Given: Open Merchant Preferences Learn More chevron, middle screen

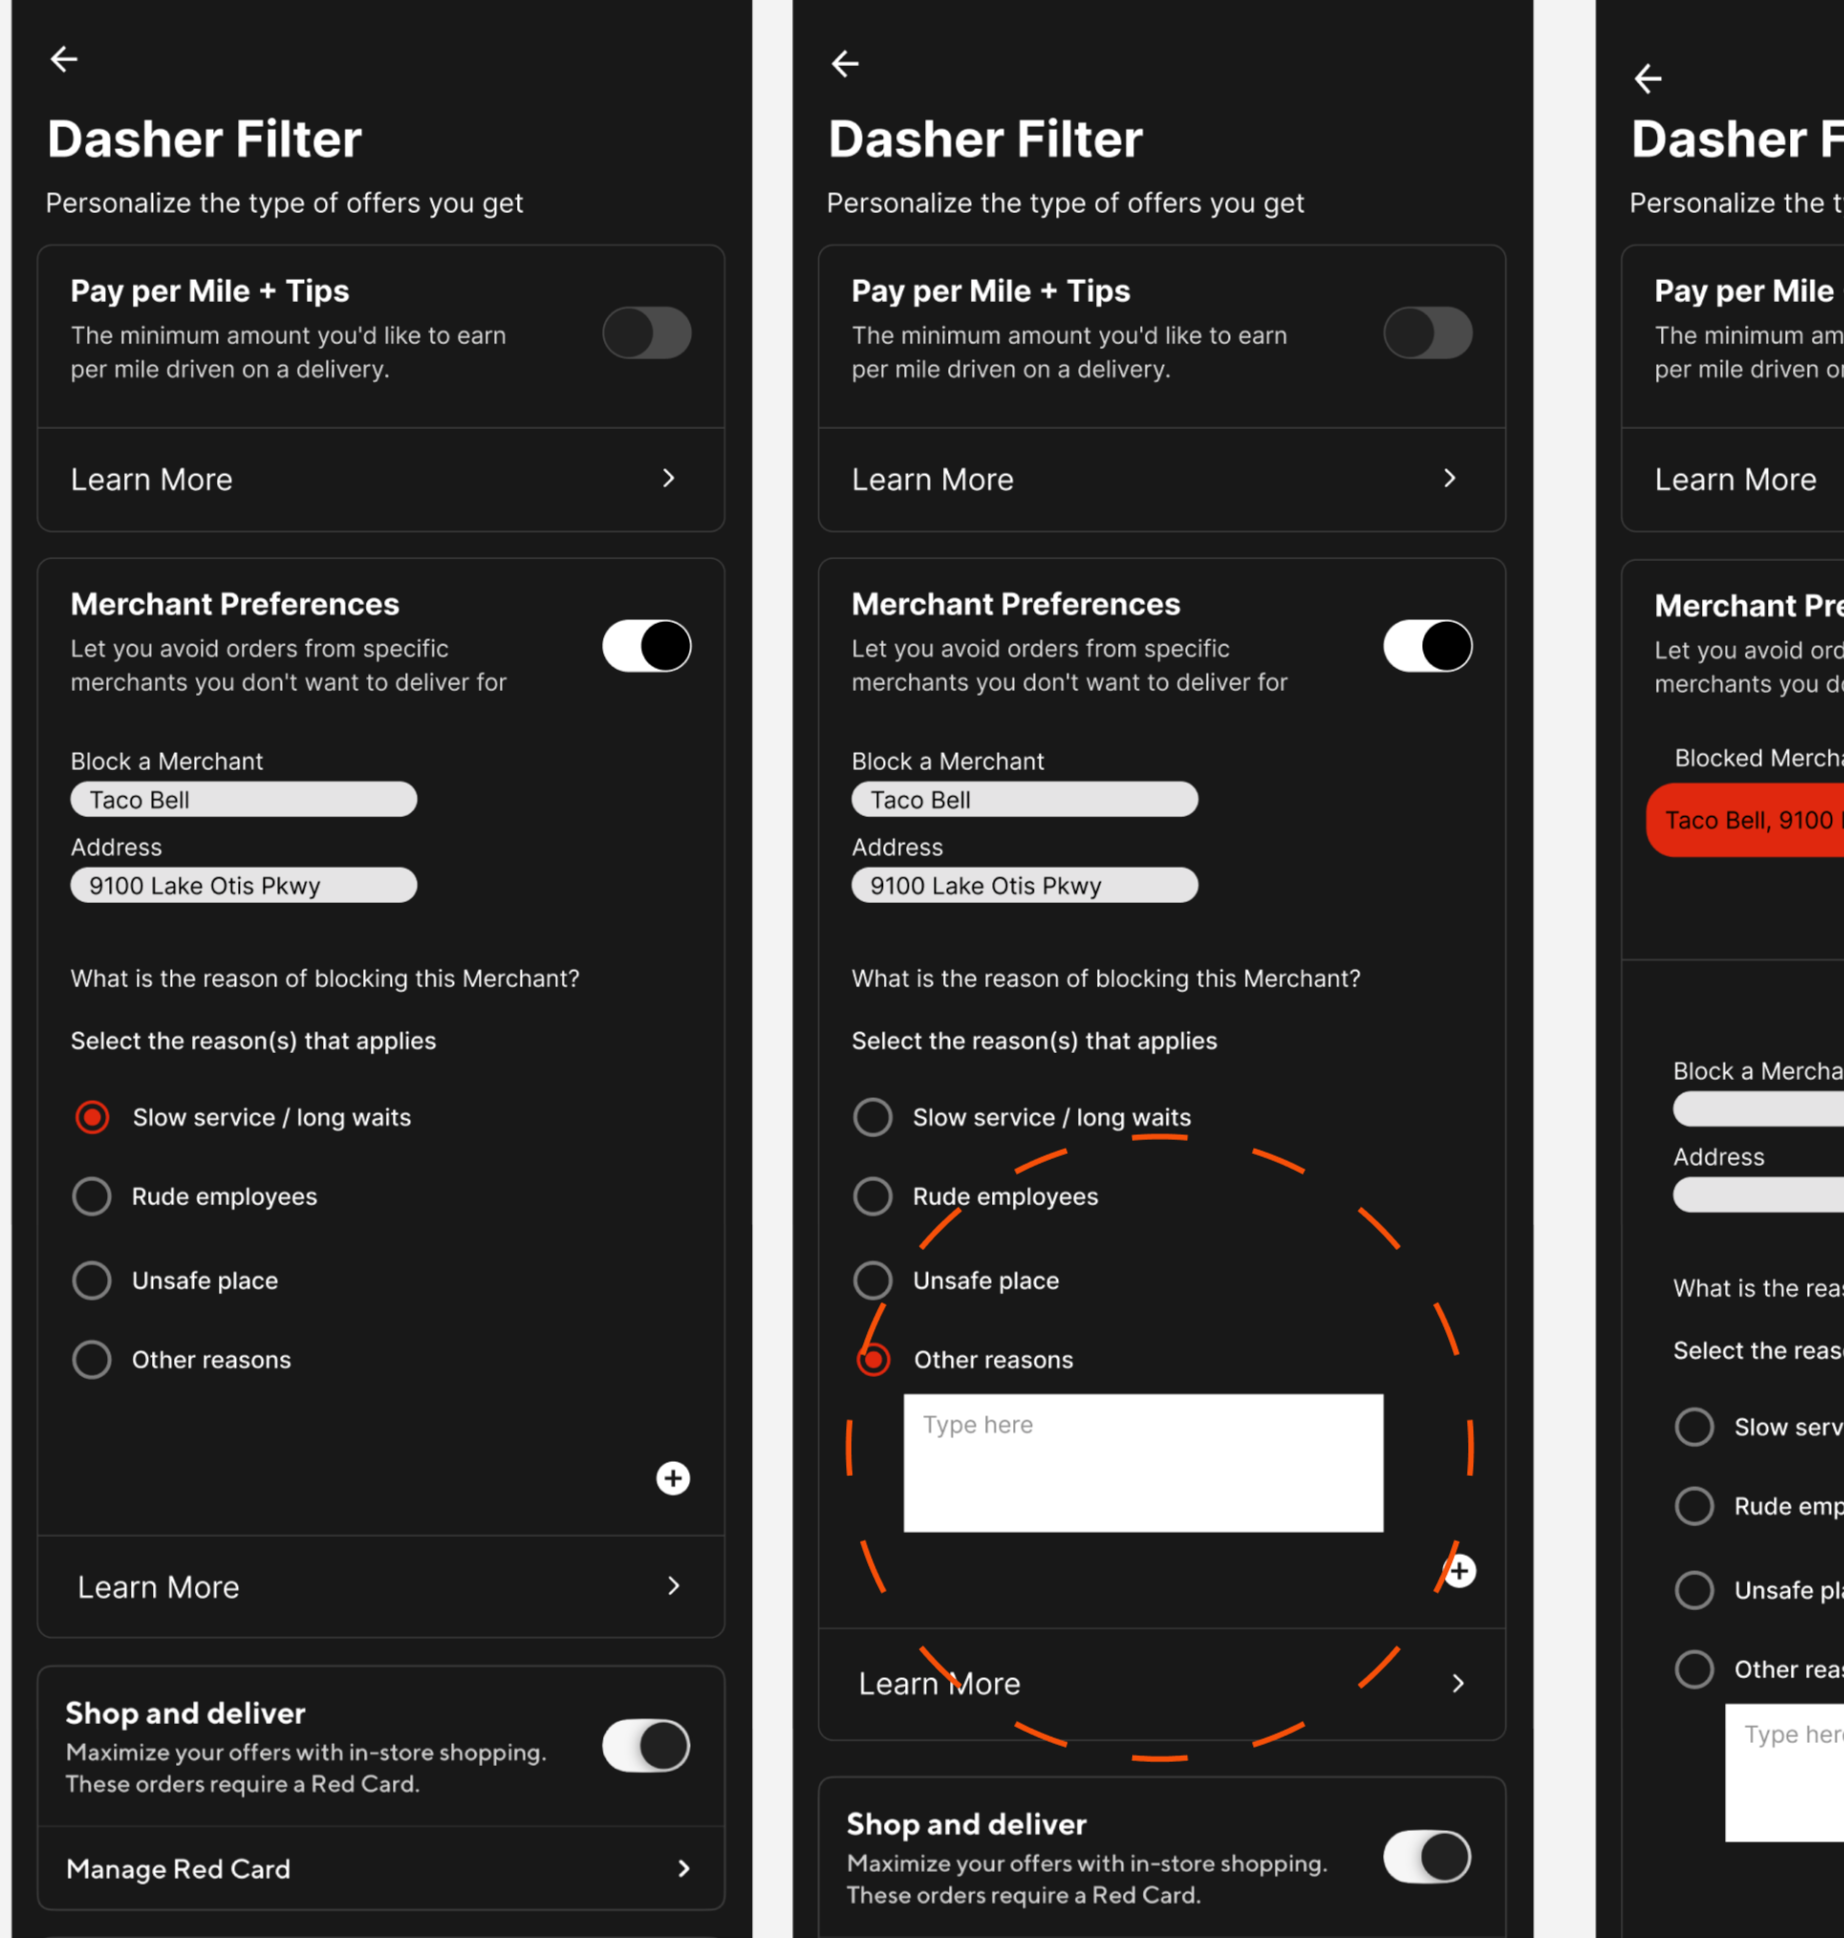Looking at the screenshot, I should pos(1458,1684).
